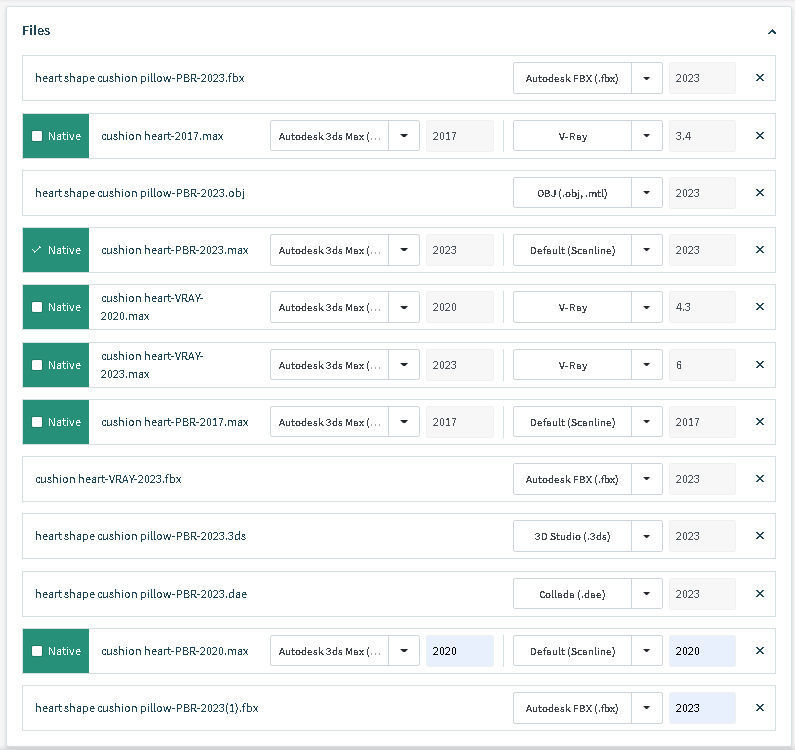Click version field of cushion heart-PBR-2020.max
795x750 pixels.
pos(459,651)
